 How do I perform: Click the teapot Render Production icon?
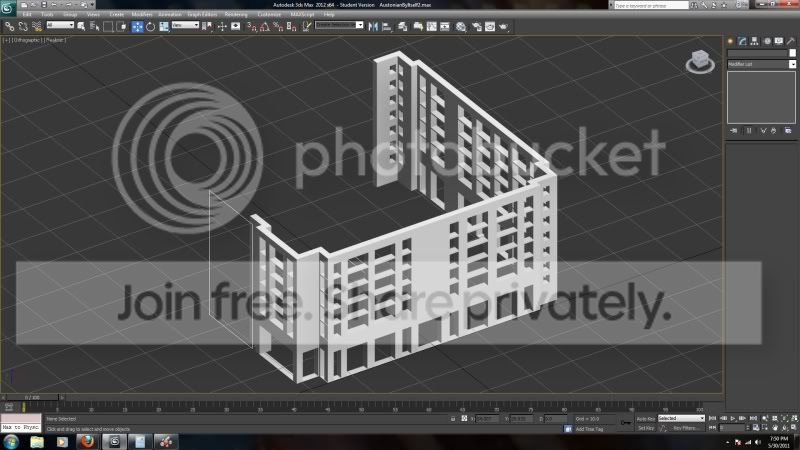[x=504, y=27]
